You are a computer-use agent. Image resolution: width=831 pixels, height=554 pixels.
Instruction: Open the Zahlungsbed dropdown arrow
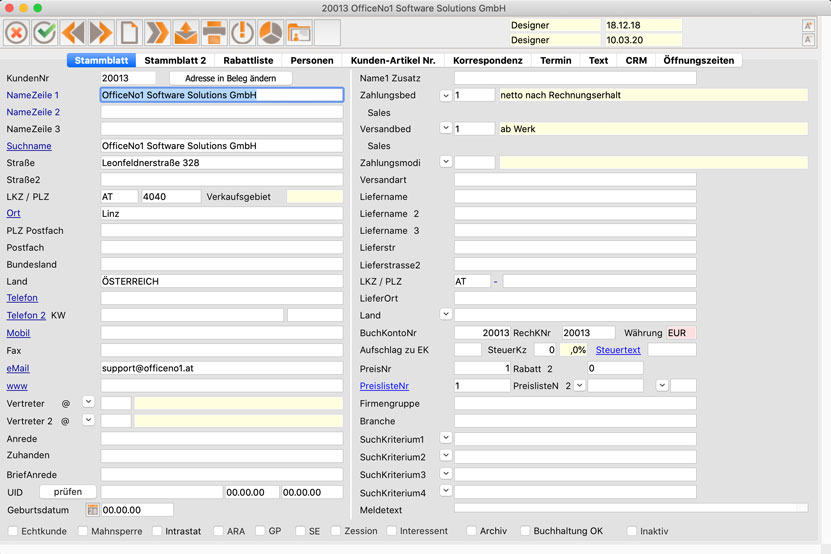(446, 95)
